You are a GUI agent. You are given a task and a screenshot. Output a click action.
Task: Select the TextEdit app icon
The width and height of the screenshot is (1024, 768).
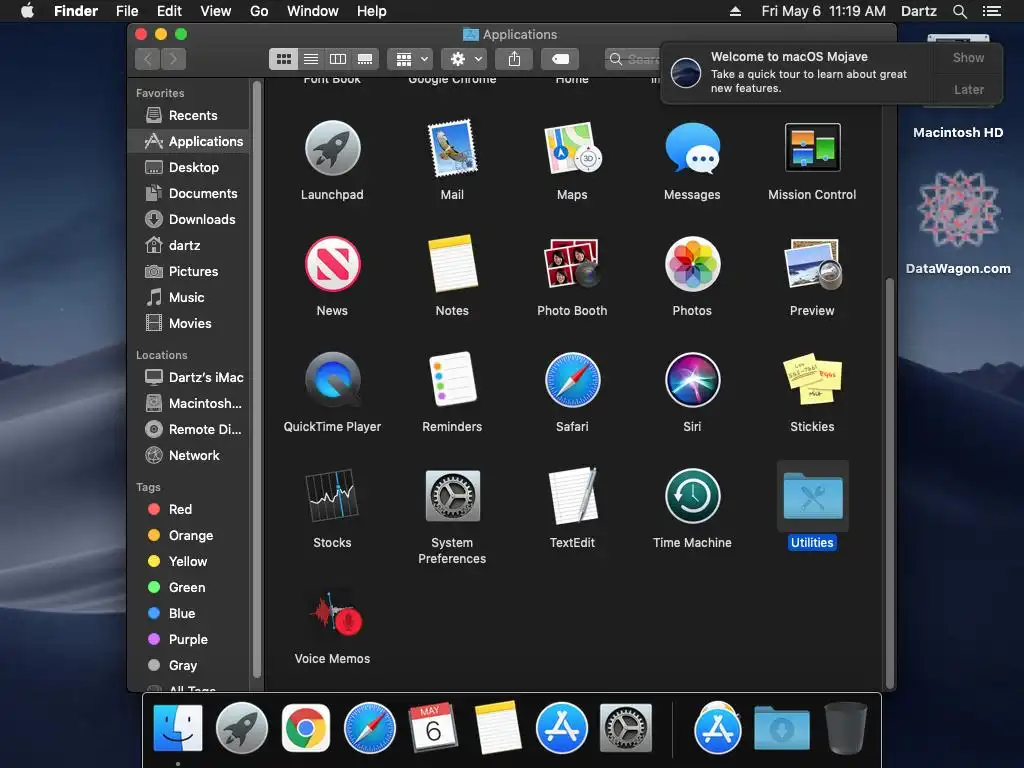coord(572,496)
